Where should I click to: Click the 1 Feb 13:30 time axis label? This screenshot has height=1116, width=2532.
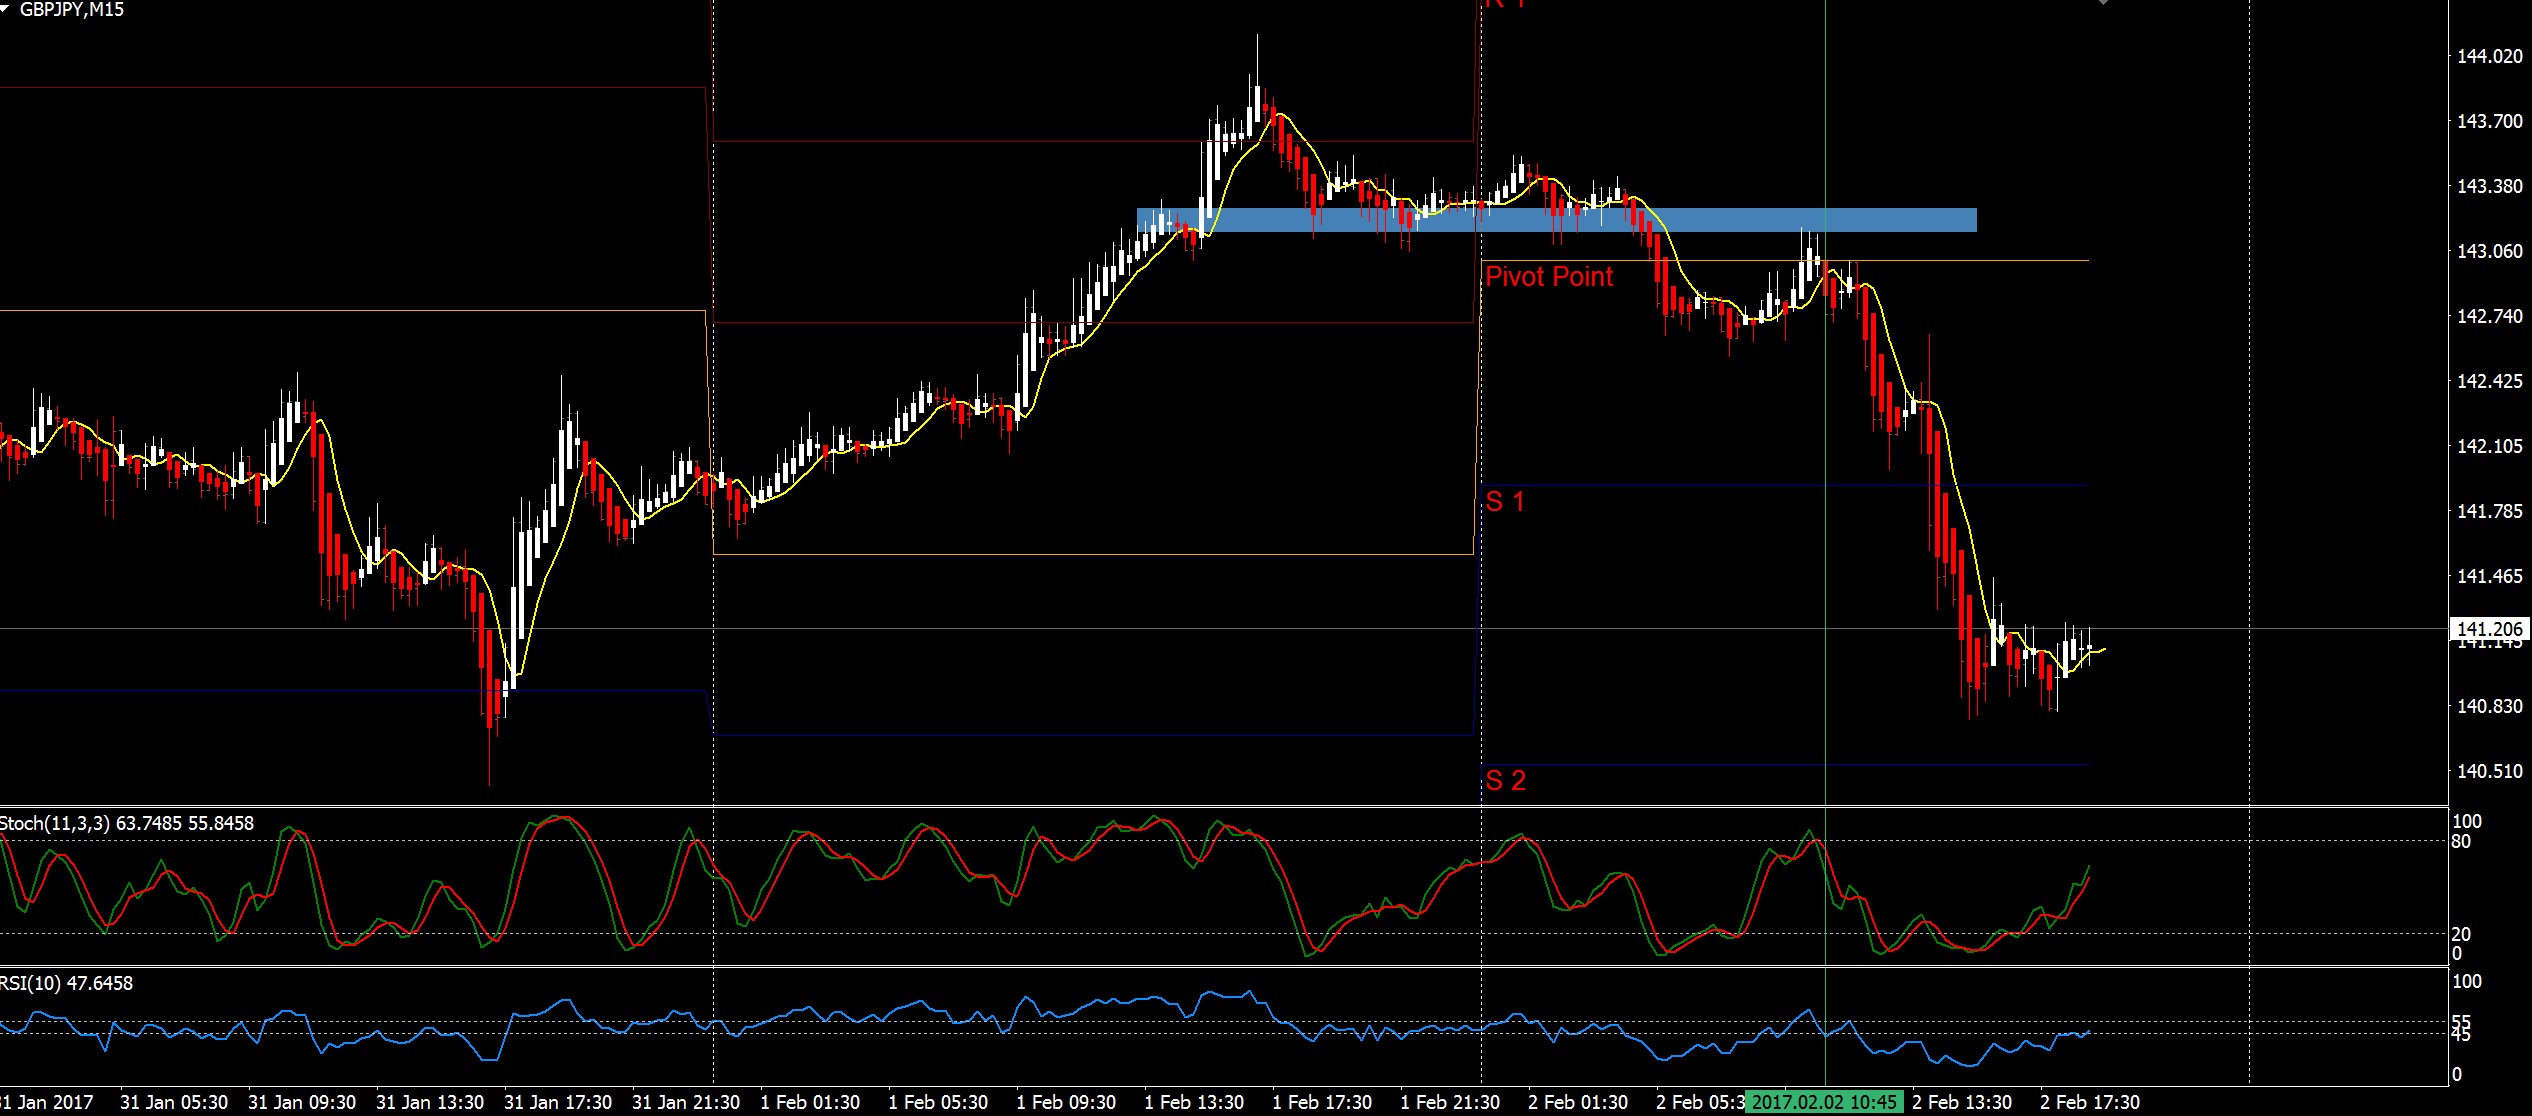(x=1194, y=1102)
